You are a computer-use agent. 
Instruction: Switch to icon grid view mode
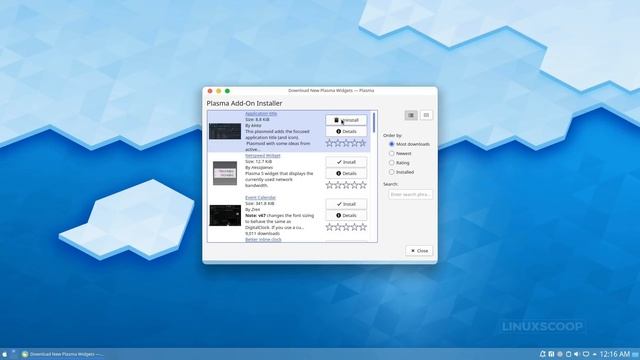tap(426, 116)
